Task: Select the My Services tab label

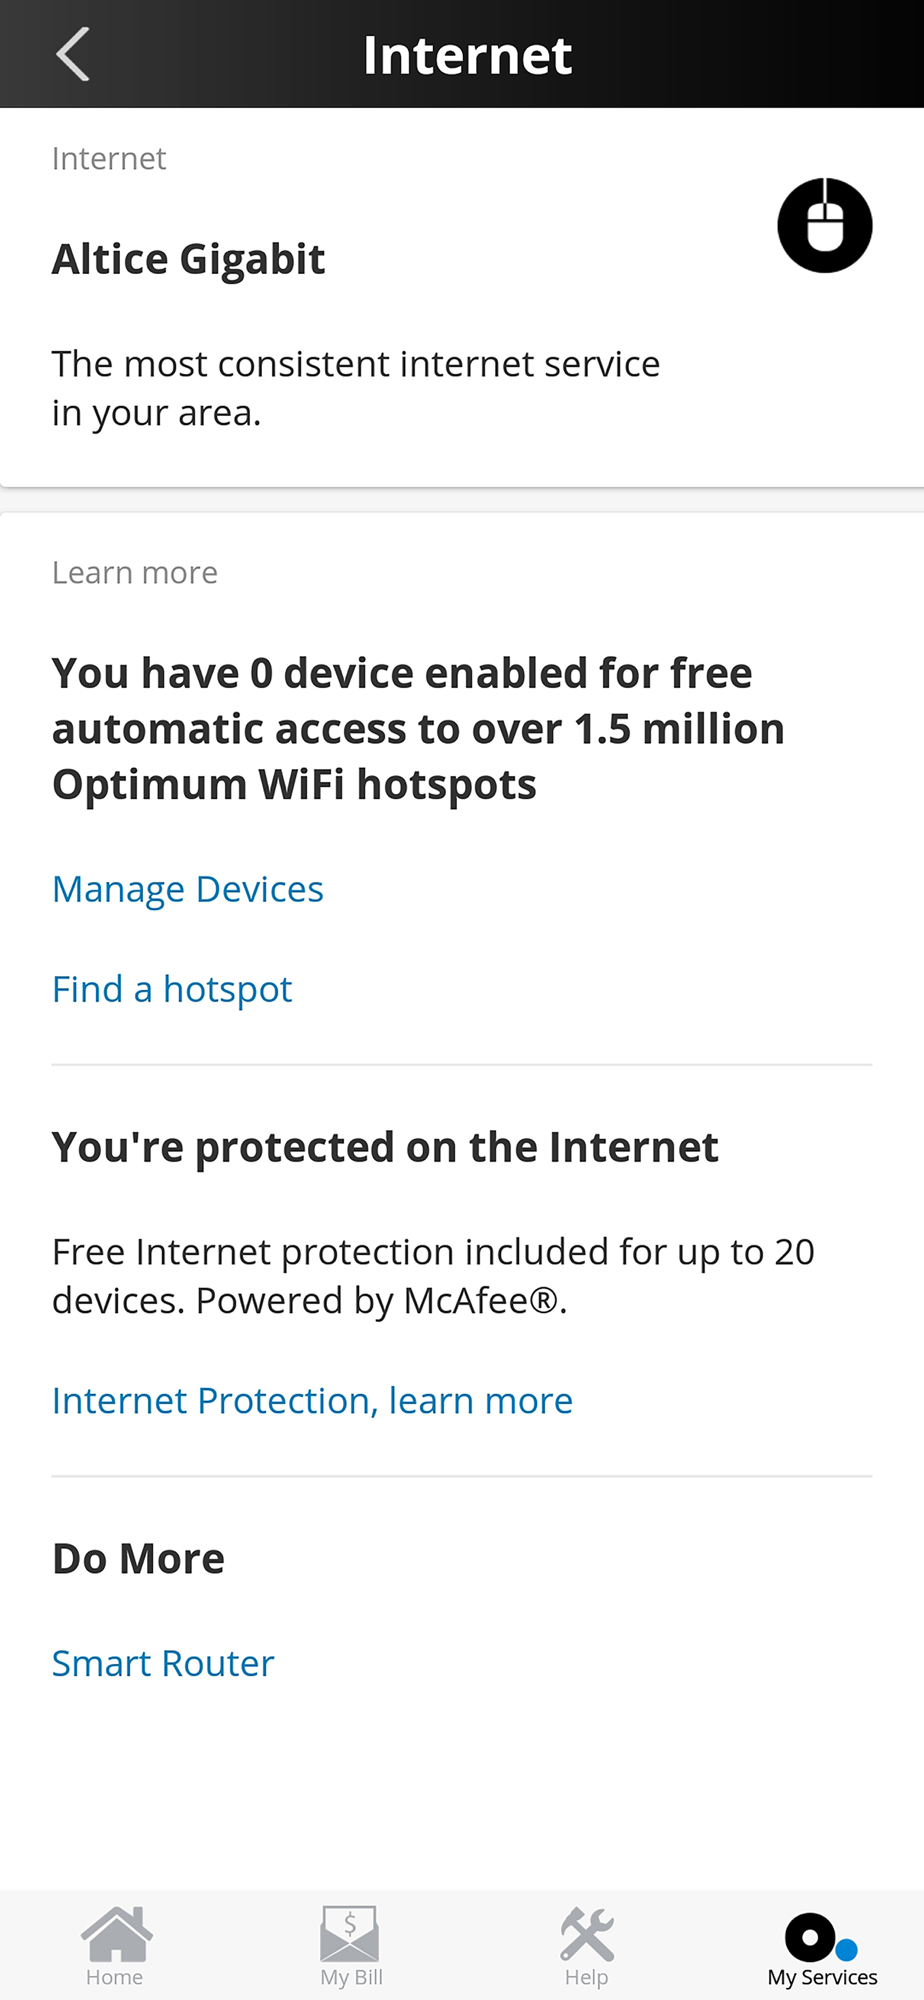Action: (x=822, y=1977)
